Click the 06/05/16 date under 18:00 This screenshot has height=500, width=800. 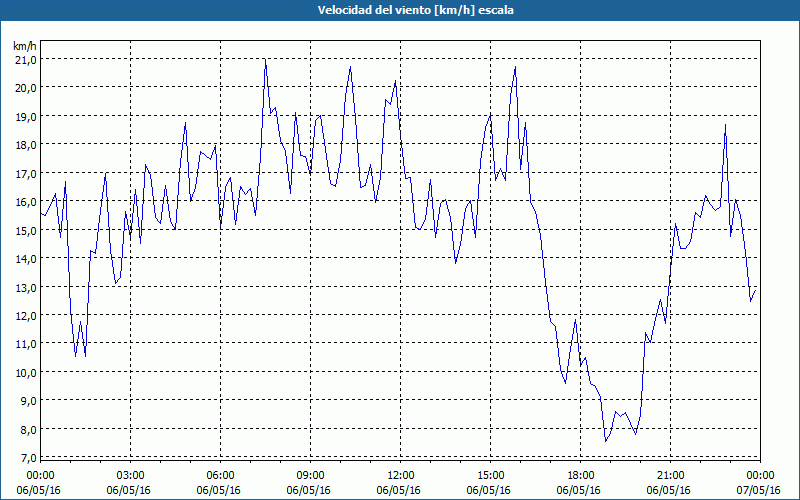pyautogui.click(x=579, y=491)
